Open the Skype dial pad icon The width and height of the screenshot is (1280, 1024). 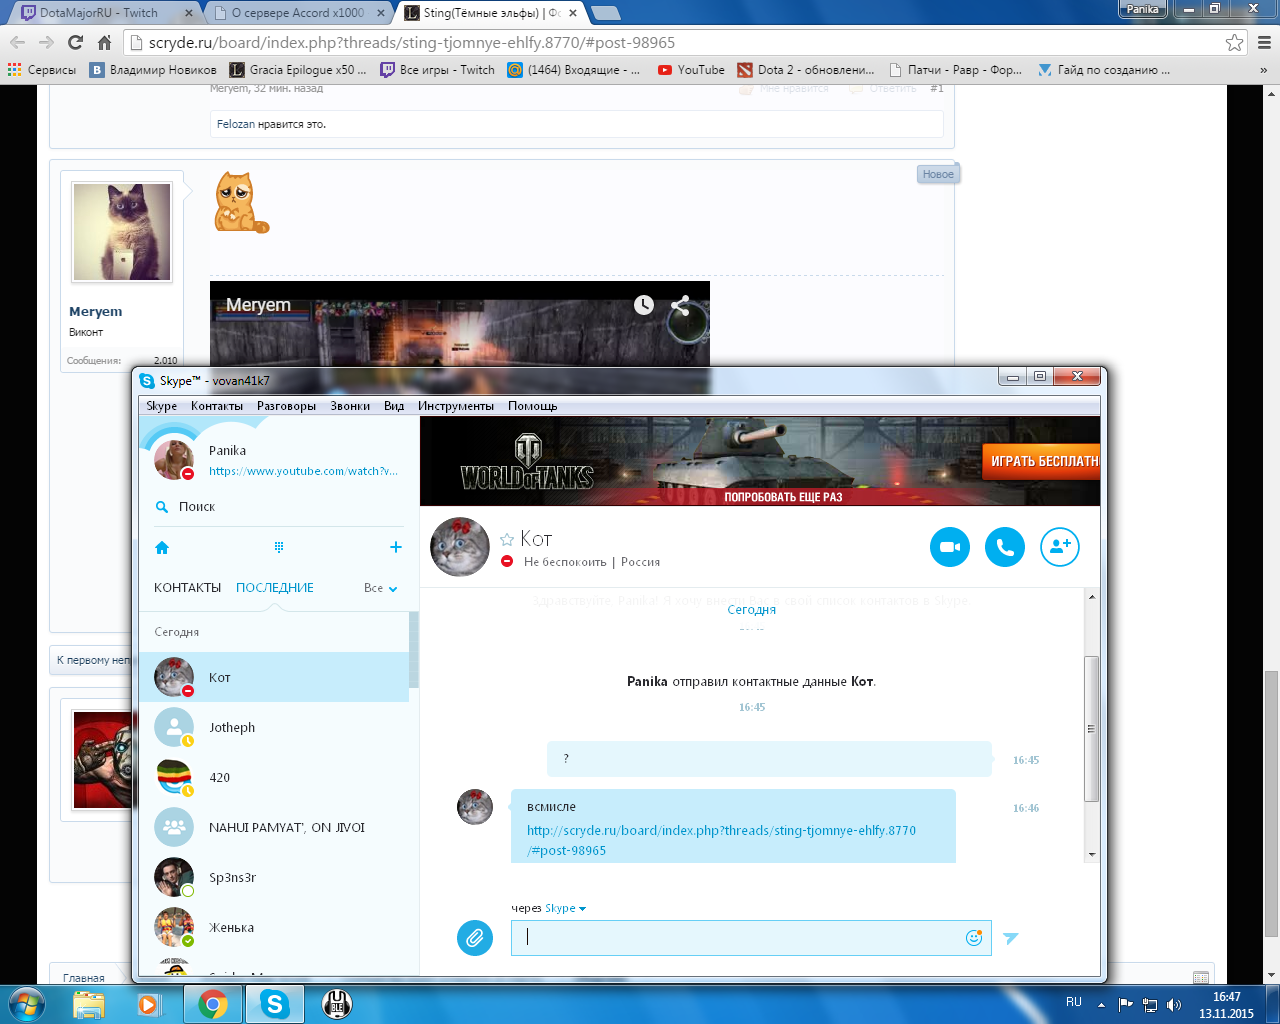[279, 547]
